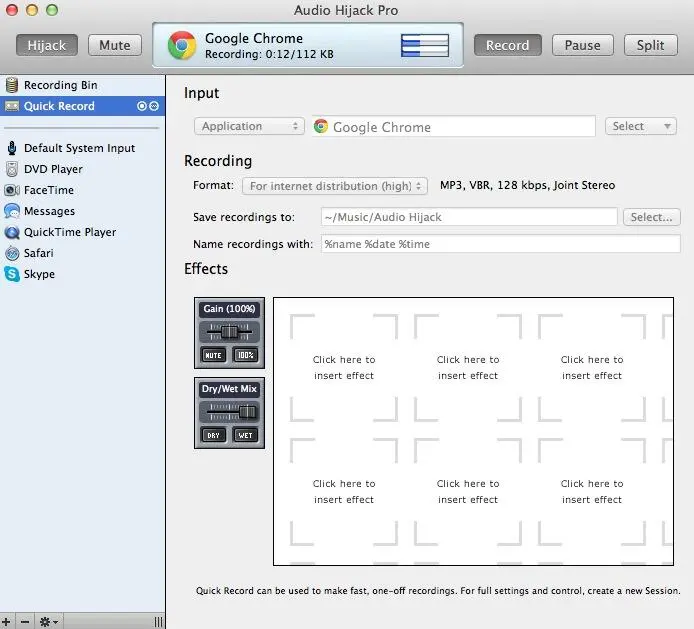Click the Messages speech bubble icon
Image resolution: width=694 pixels, height=629 pixels.
click(x=12, y=211)
